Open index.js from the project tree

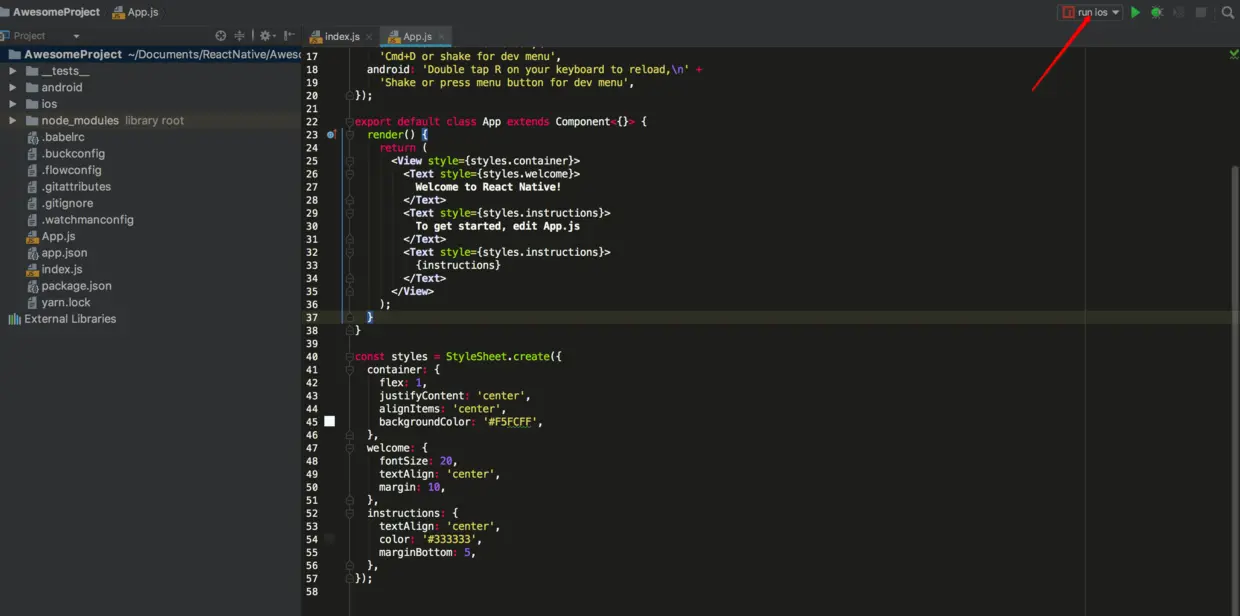62,269
